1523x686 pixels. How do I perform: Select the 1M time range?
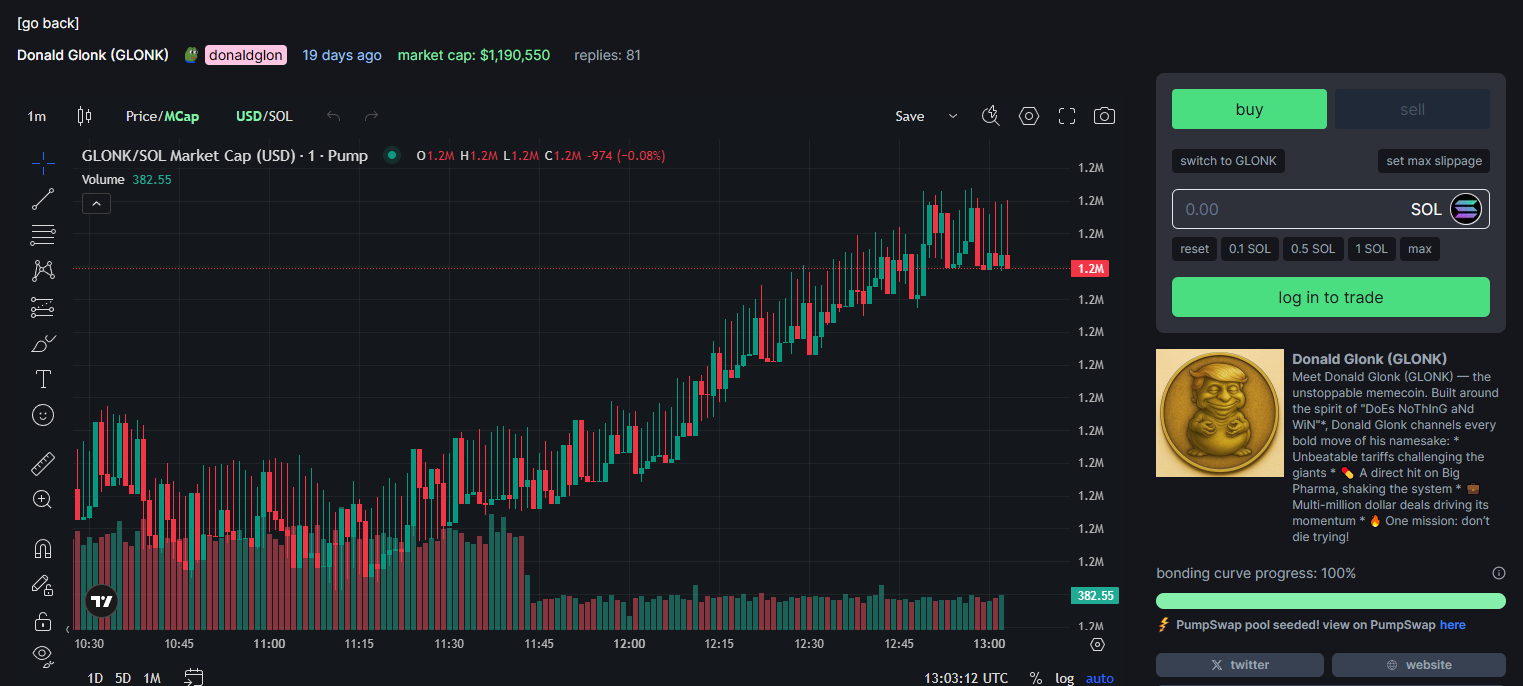point(152,678)
